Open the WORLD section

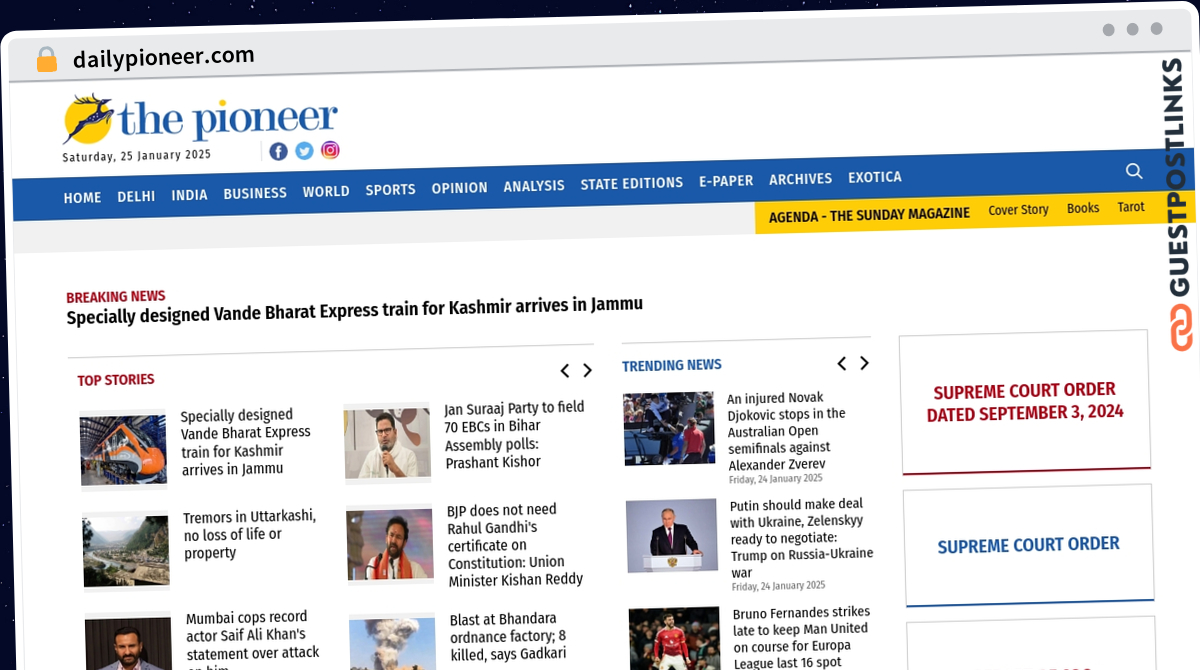pyautogui.click(x=326, y=191)
